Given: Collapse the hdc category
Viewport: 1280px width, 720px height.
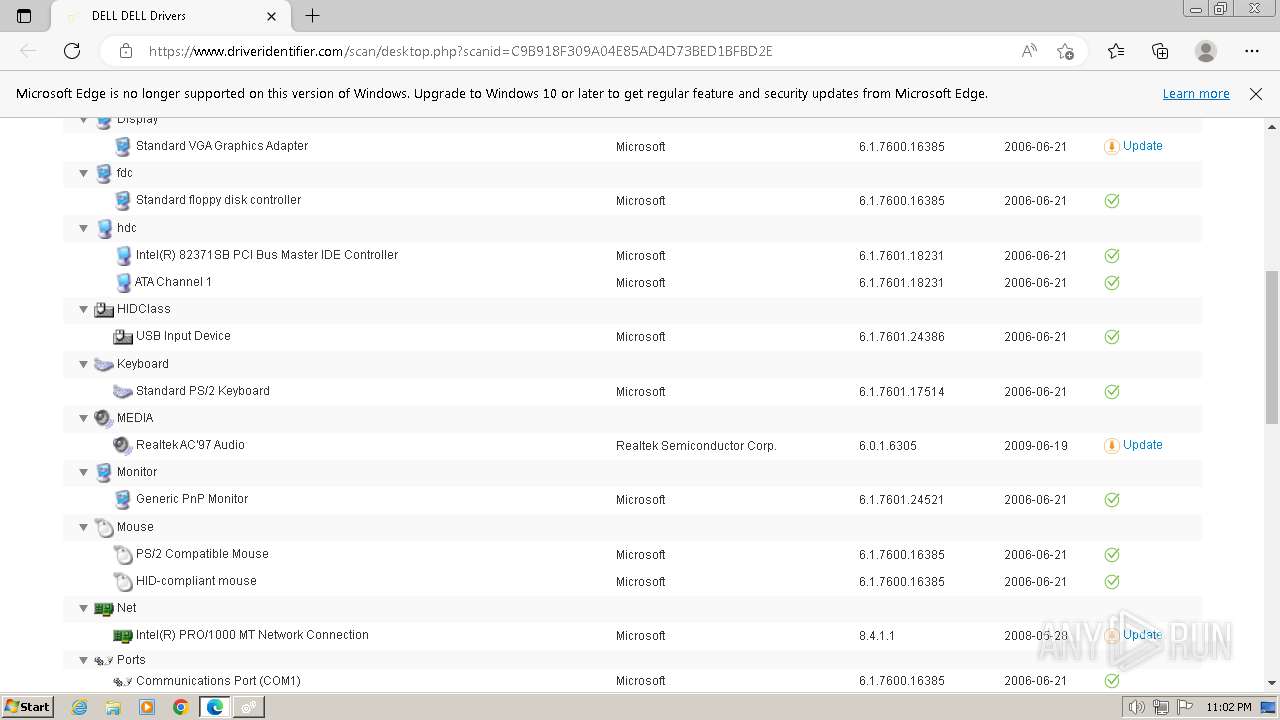Looking at the screenshot, I should pos(84,228).
